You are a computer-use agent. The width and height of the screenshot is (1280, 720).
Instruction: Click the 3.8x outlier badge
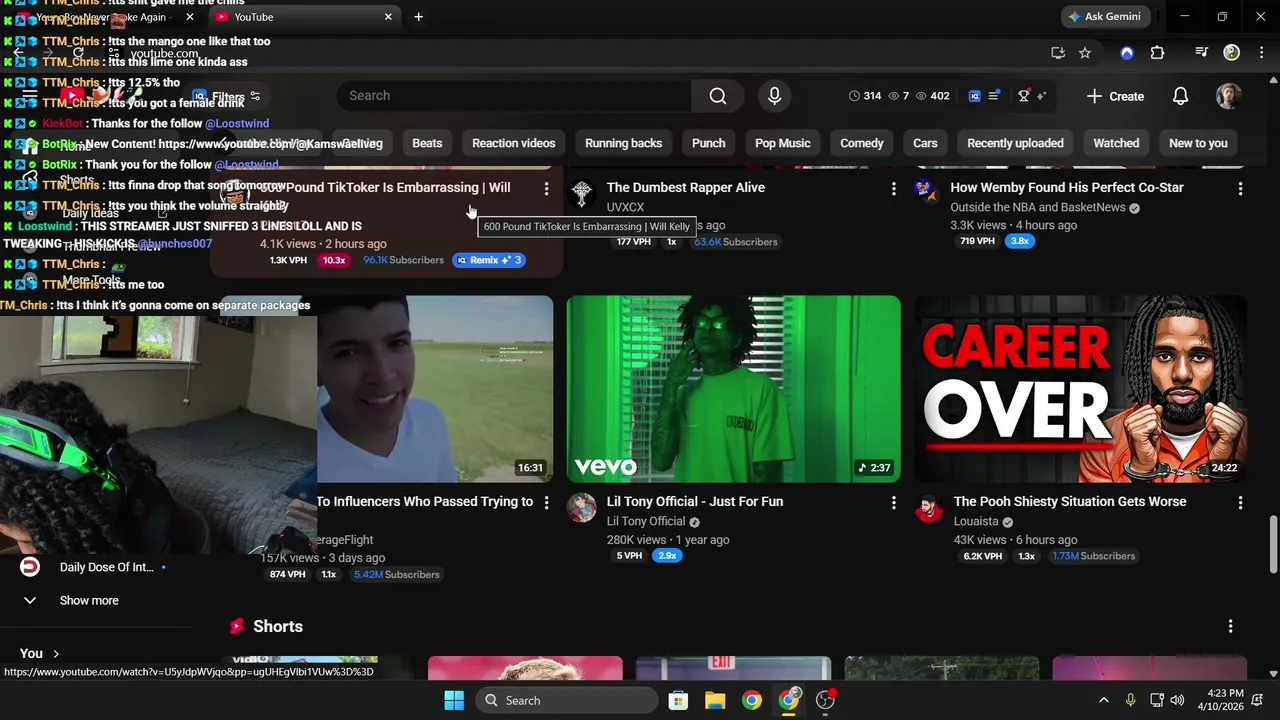[x=1020, y=241]
